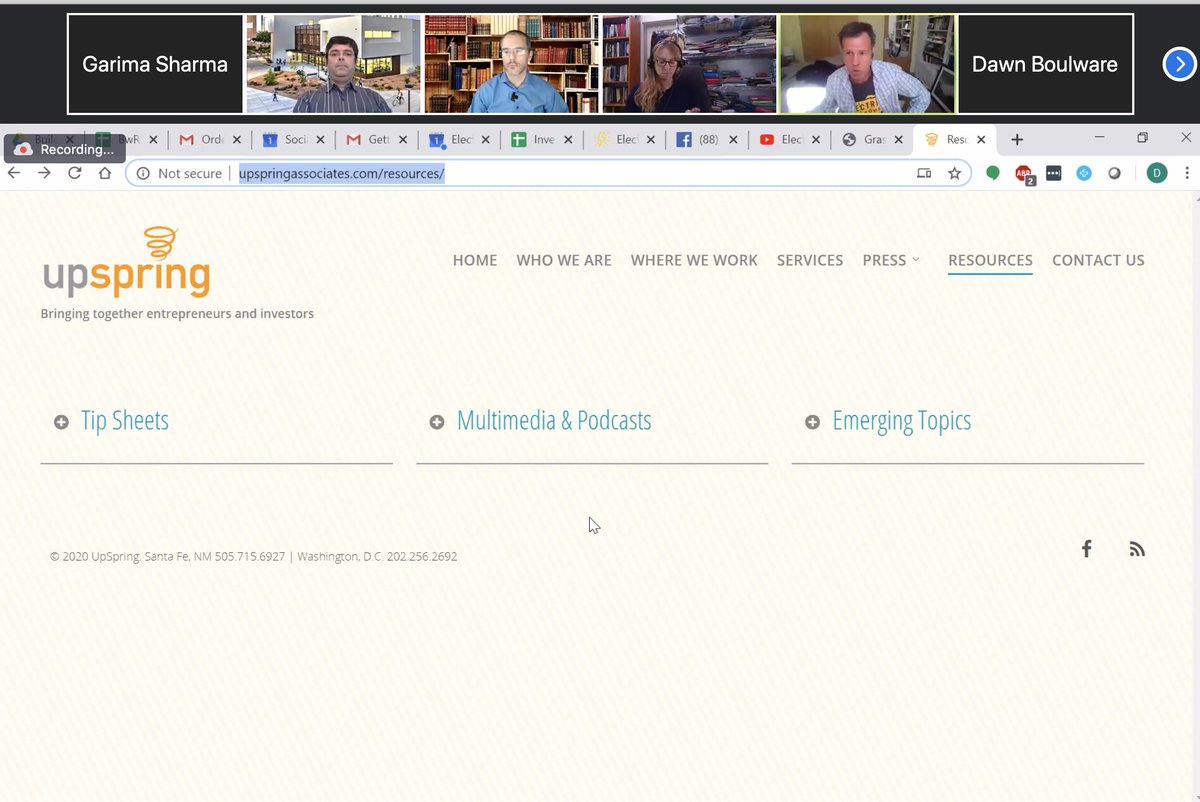The height and width of the screenshot is (802, 1200).
Task: Click the 2020 UpSpring copyright footer text
Action: (x=253, y=556)
